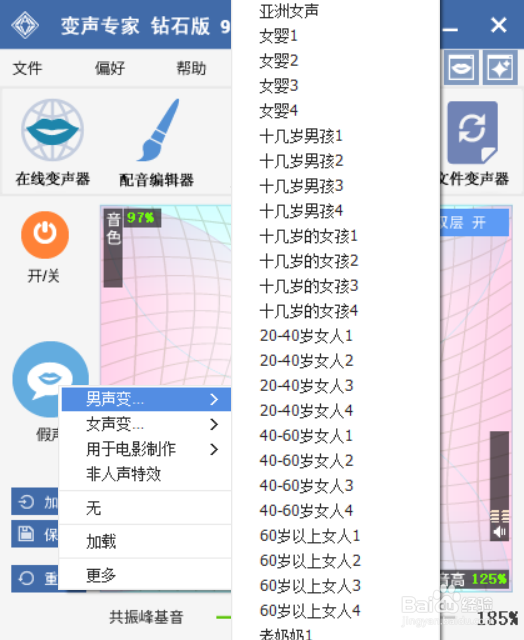Viewport: 524px width, 640px height.
Task: Choose 40-60岁女人2 voice preset
Action: (306, 460)
